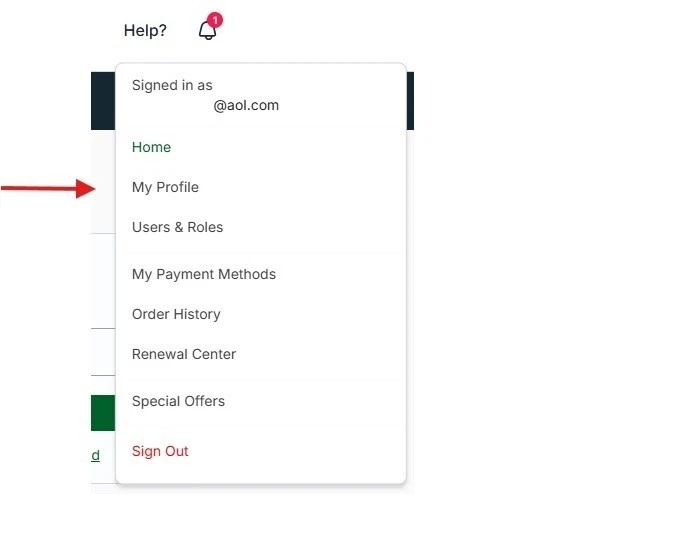
Task: Open My Payment Methods
Action: point(204,274)
